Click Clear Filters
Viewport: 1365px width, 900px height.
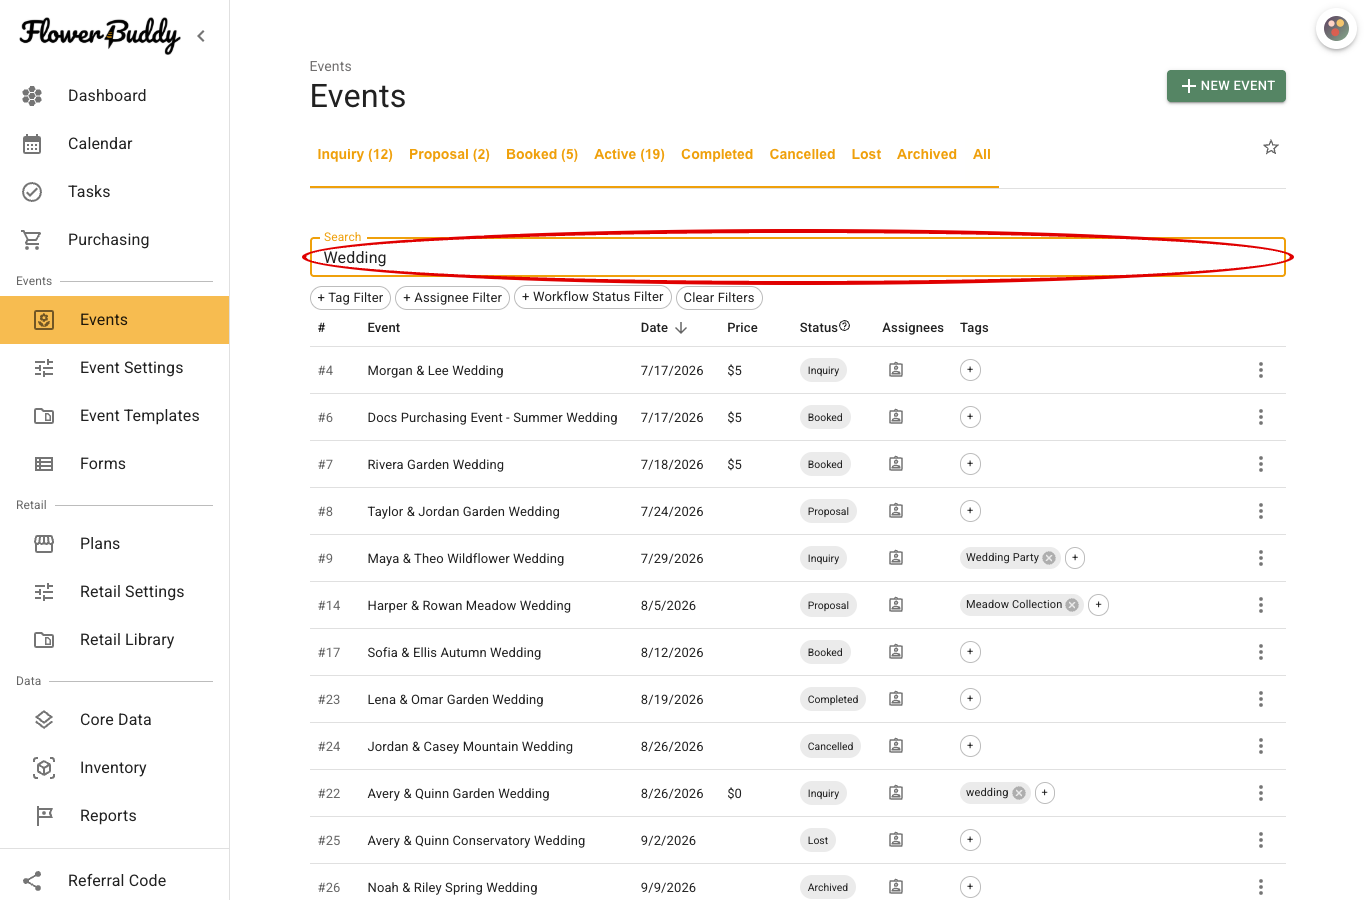tap(719, 298)
